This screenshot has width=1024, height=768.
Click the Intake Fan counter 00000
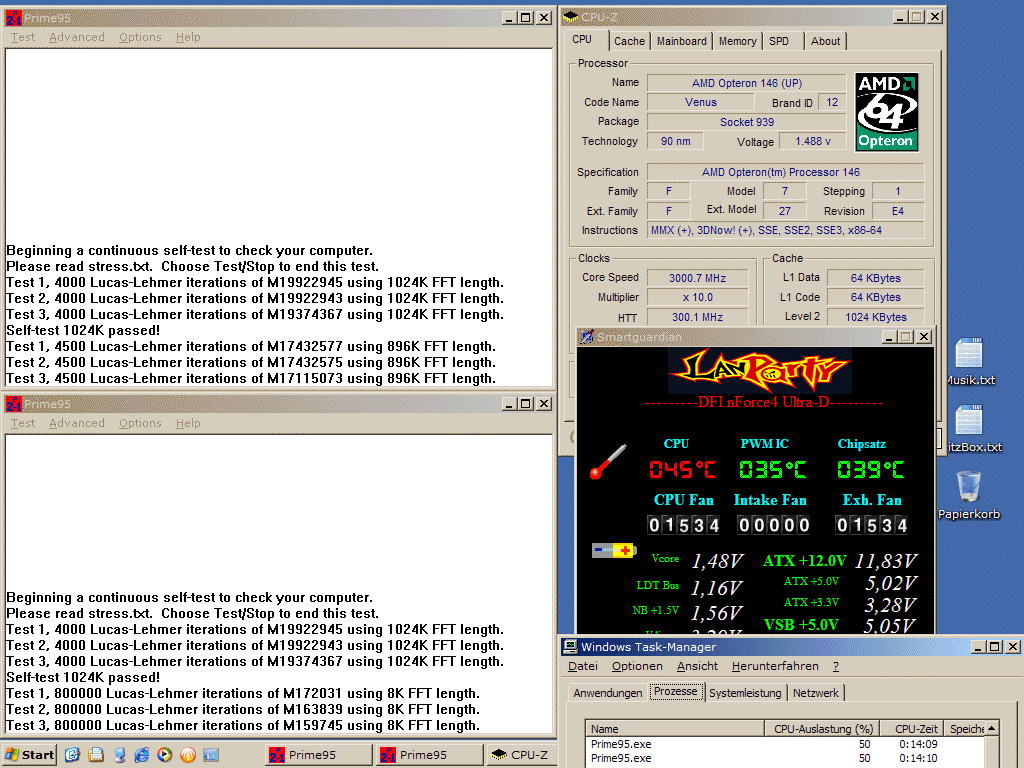coord(775,525)
